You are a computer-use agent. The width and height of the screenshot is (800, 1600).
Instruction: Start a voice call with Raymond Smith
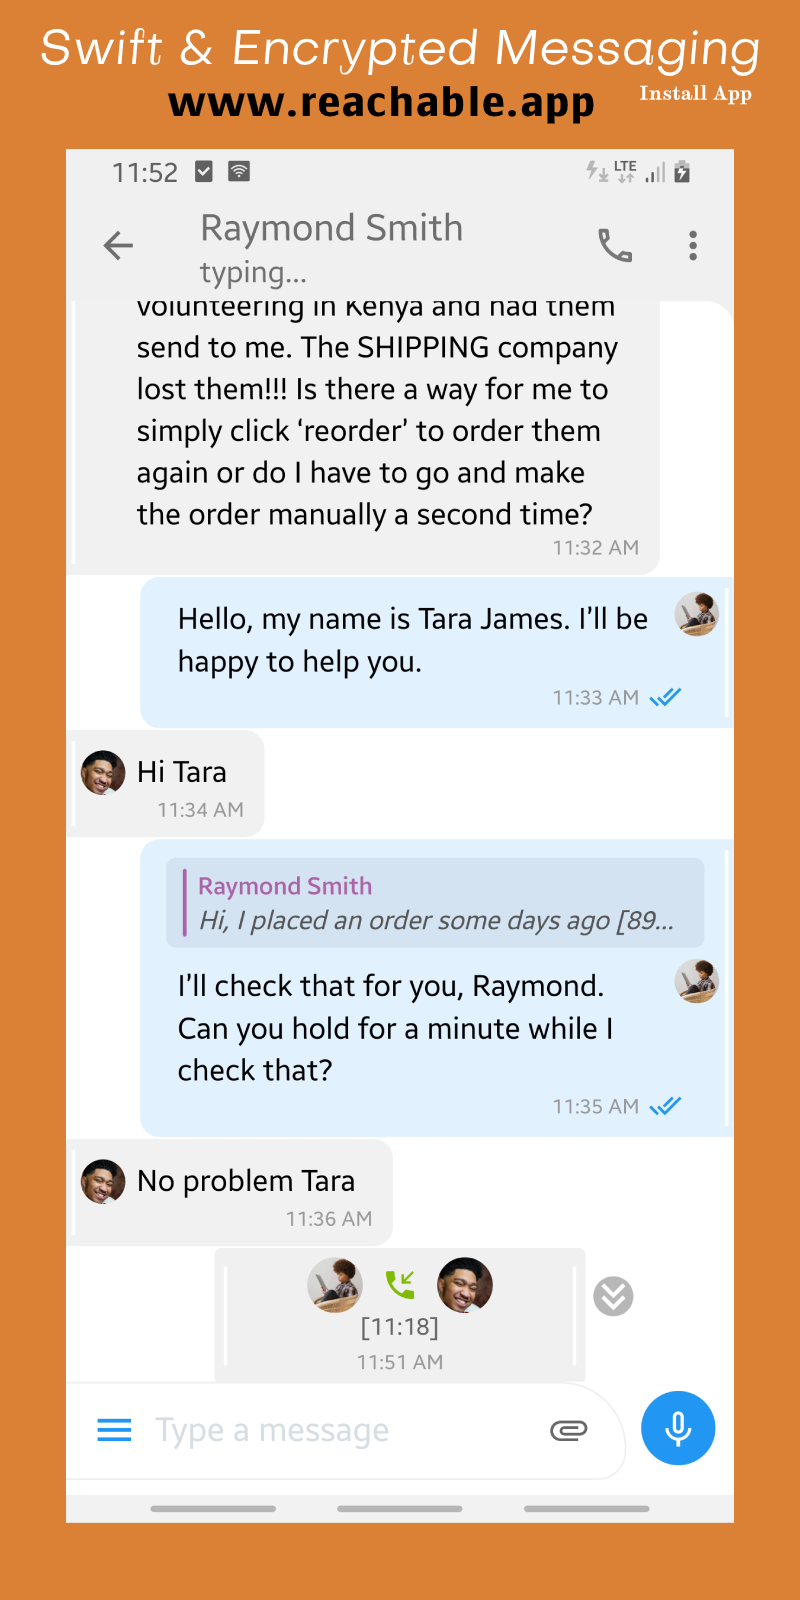pos(615,245)
